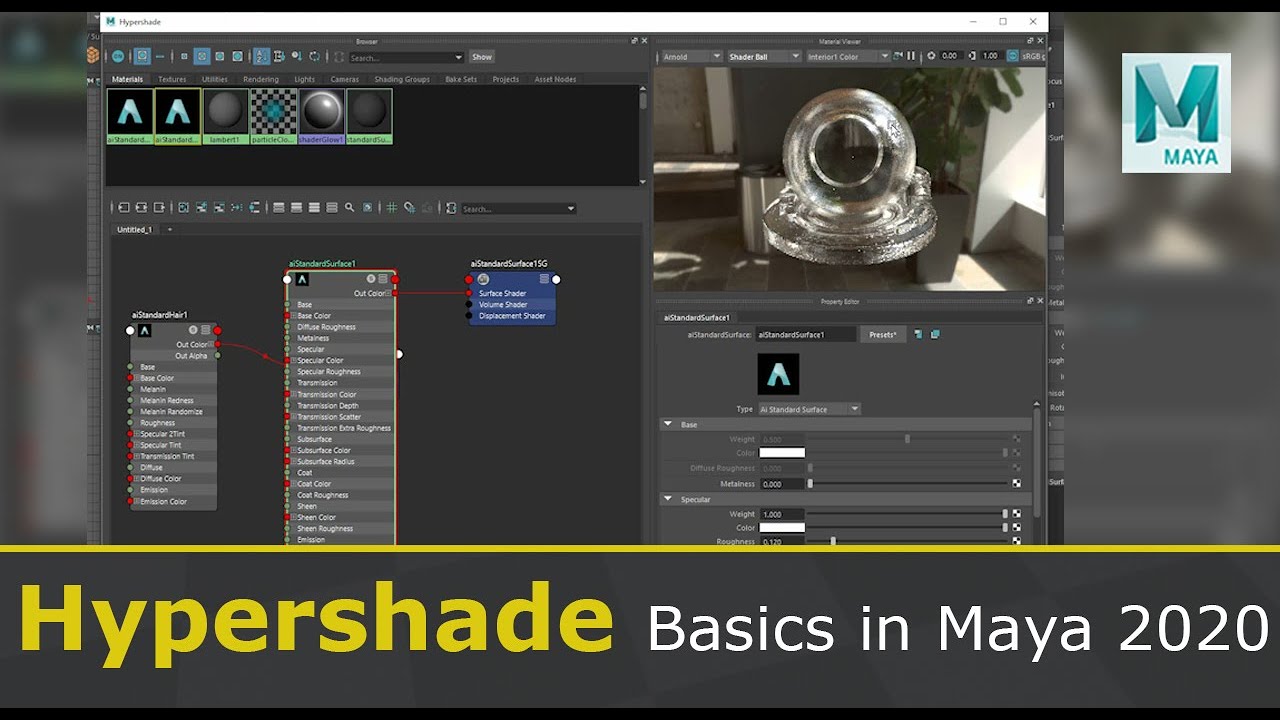Click the output connections icon in node editor toolbar
1280x720 pixels.
(160, 208)
